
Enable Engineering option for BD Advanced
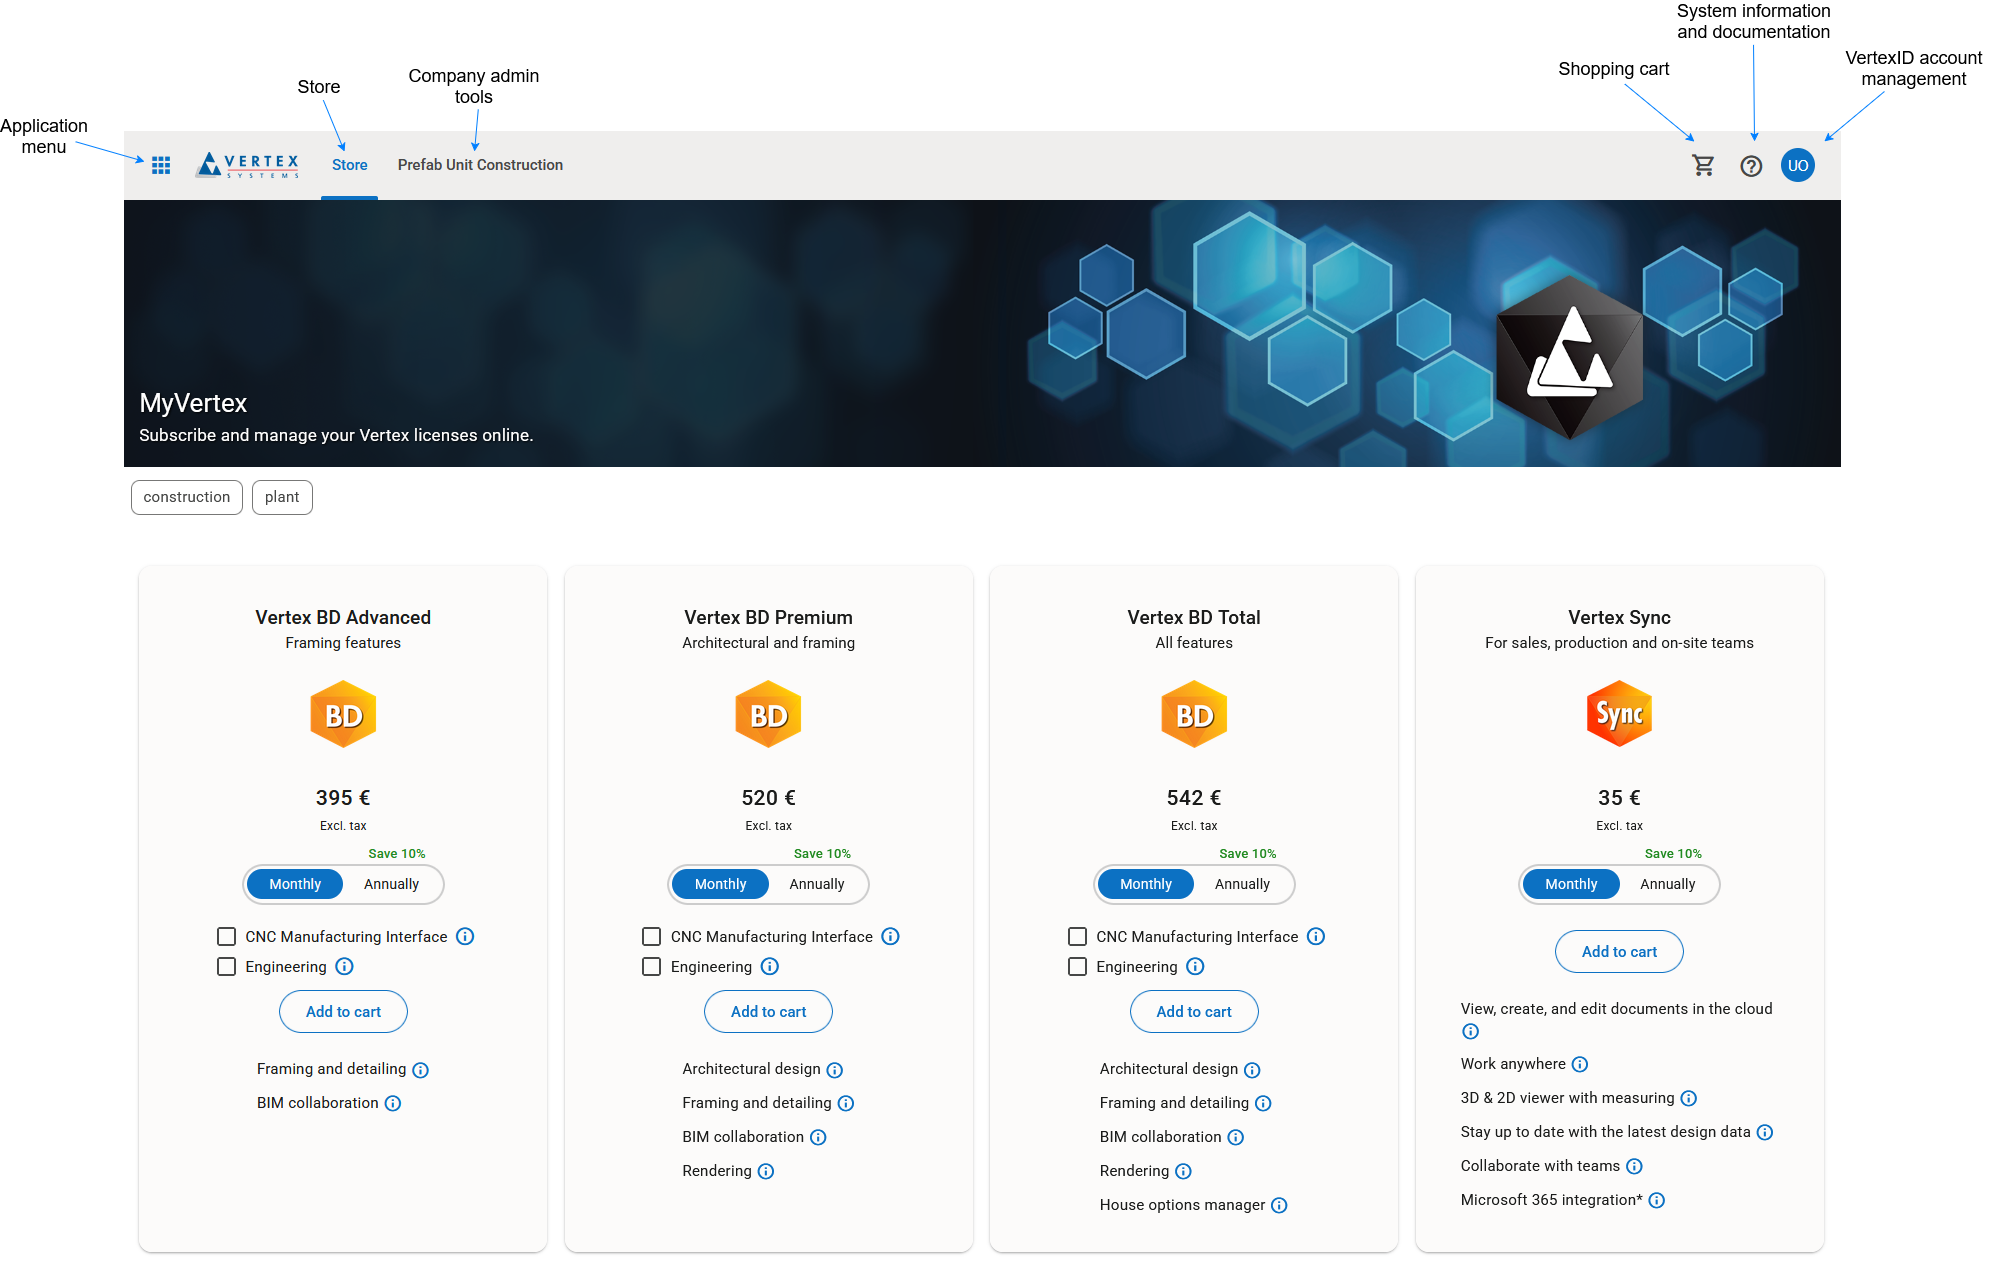(227, 967)
